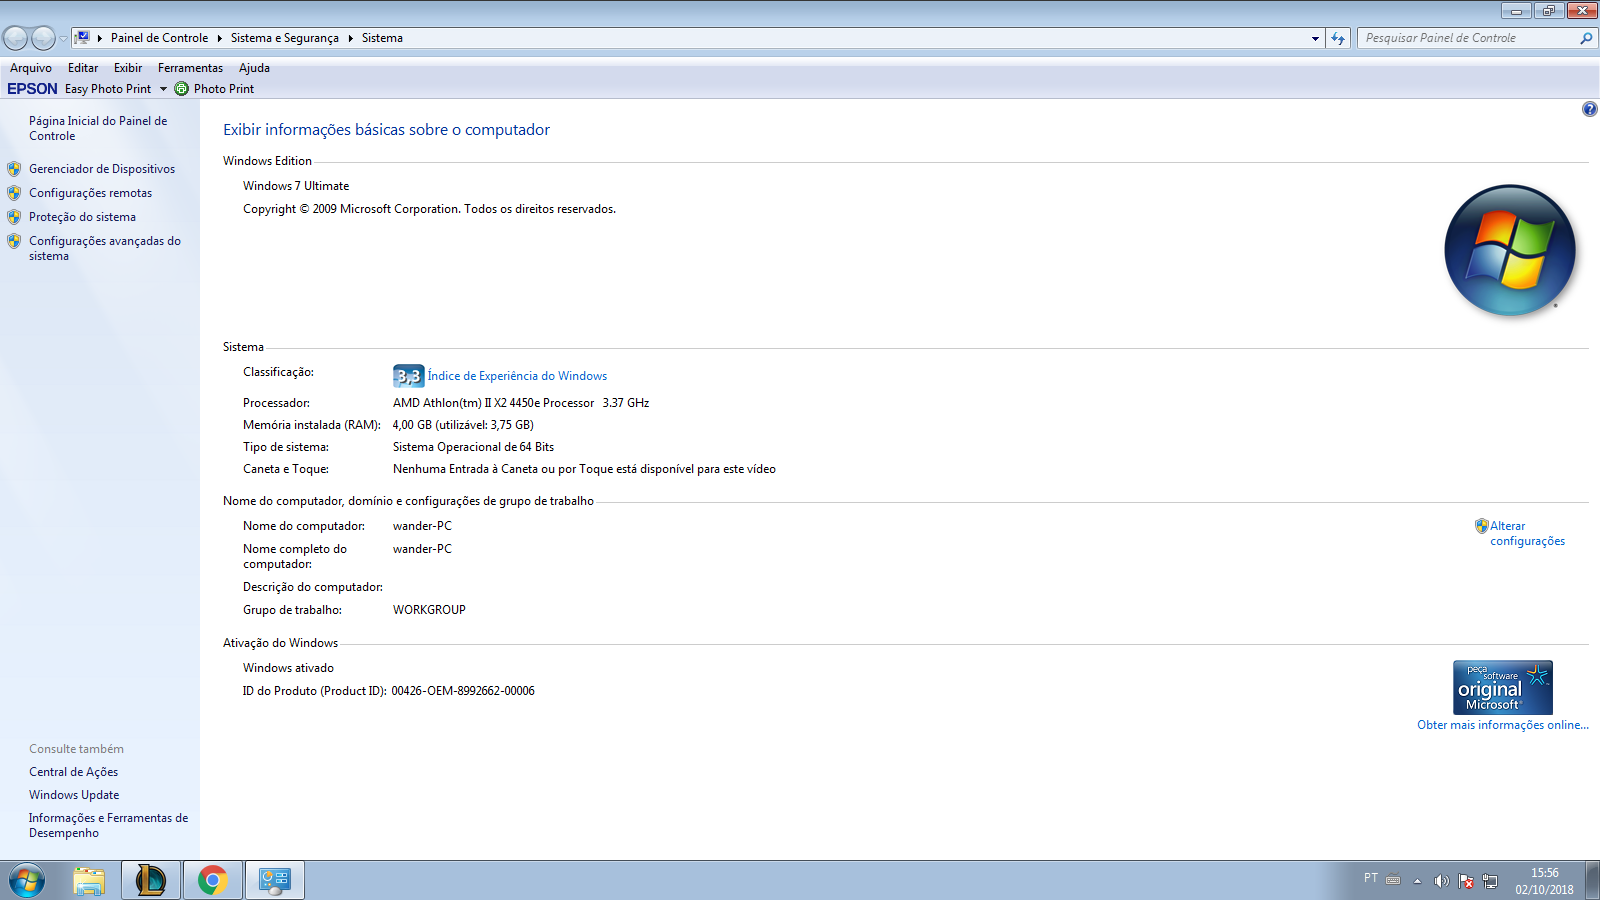Open Proteção do sistema link
The width and height of the screenshot is (1600, 900).
[82, 217]
